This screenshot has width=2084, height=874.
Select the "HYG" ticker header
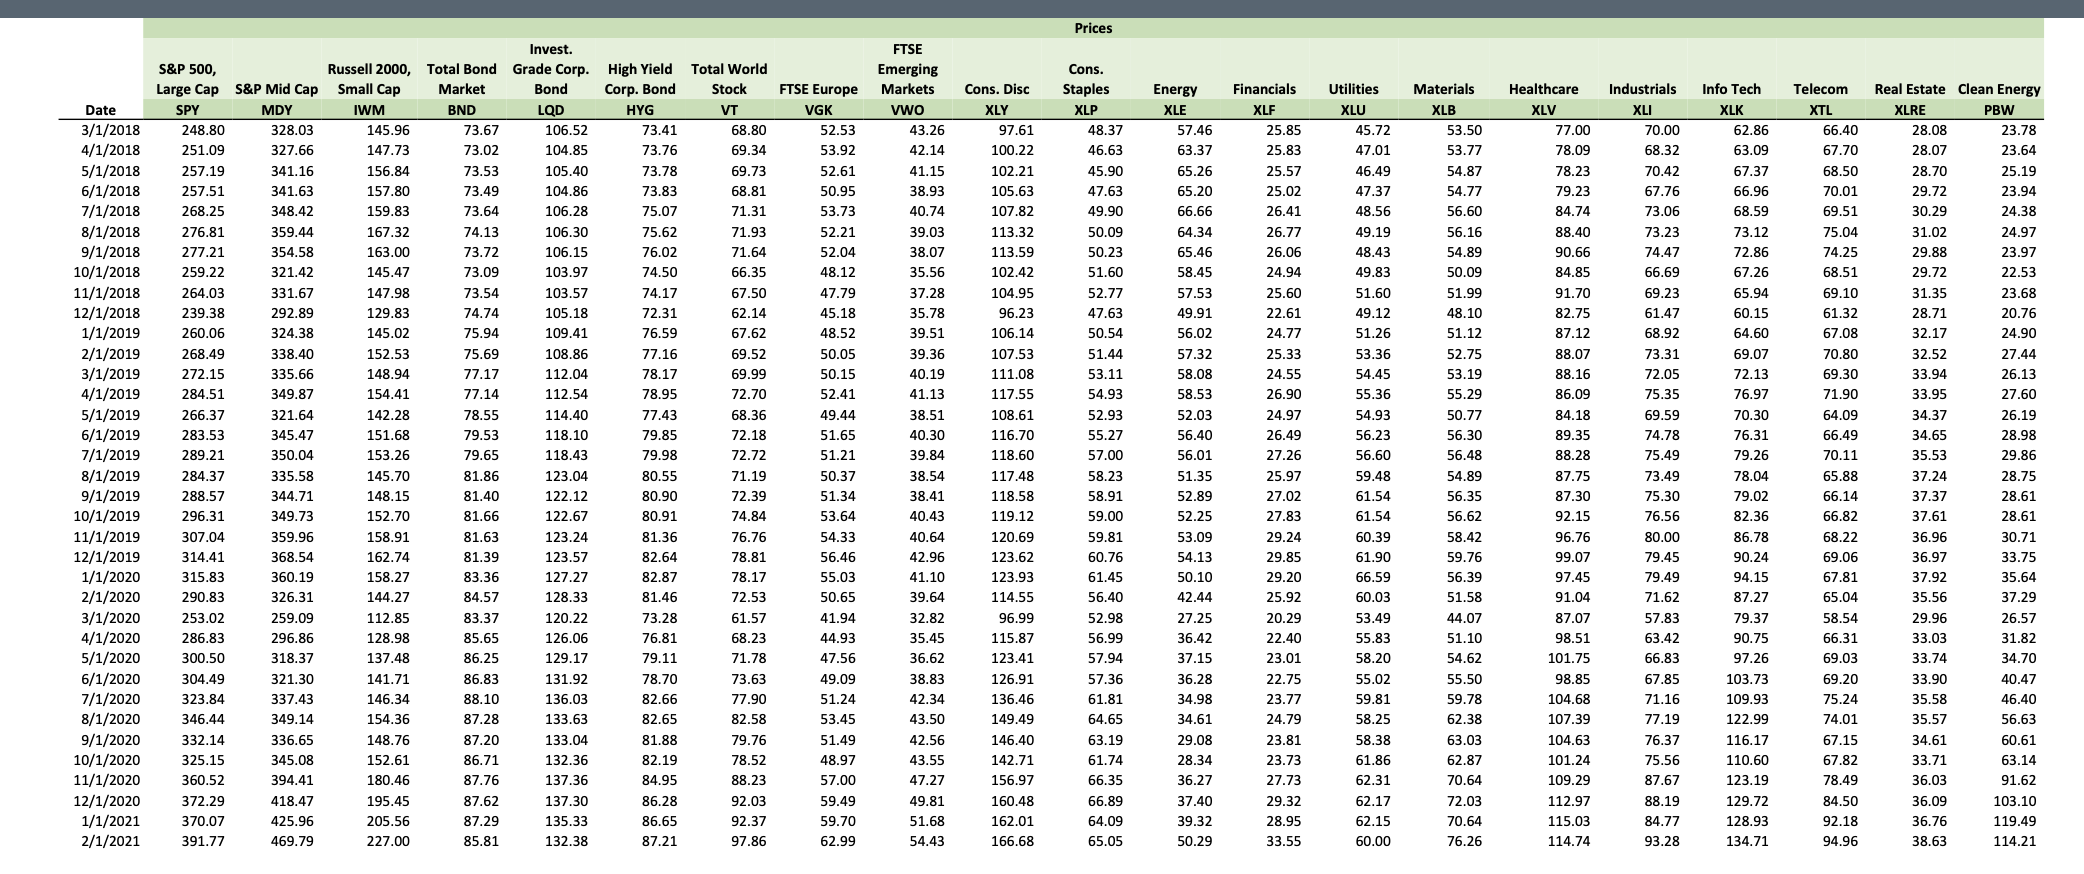[640, 110]
